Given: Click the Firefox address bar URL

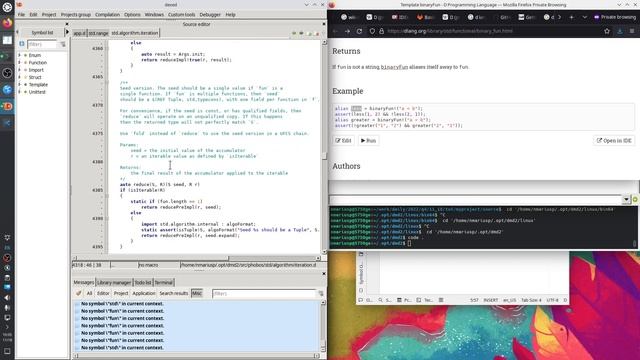Looking at the screenshot, I should 450,31.
